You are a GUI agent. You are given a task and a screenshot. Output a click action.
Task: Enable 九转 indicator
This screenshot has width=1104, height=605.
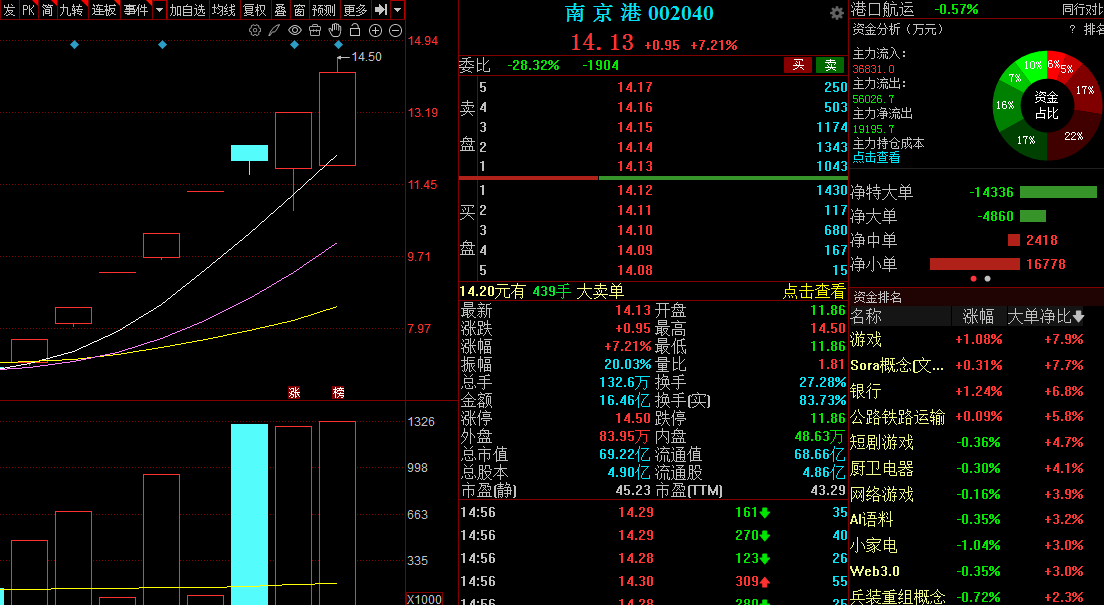coord(72,10)
